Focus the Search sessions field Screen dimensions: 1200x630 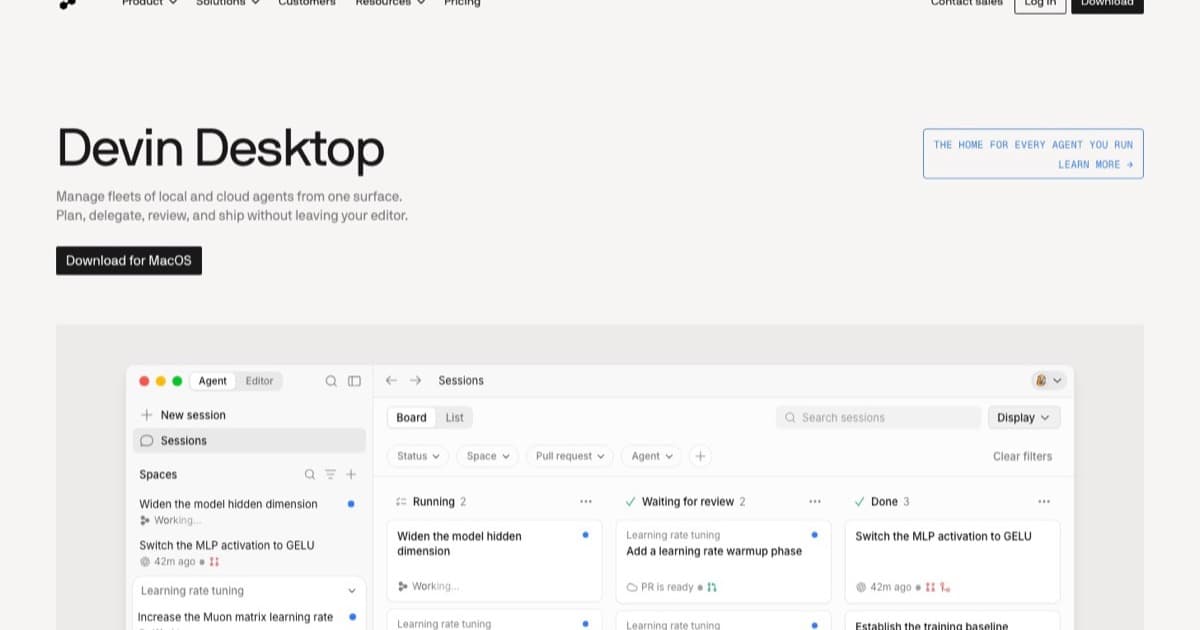coord(879,418)
